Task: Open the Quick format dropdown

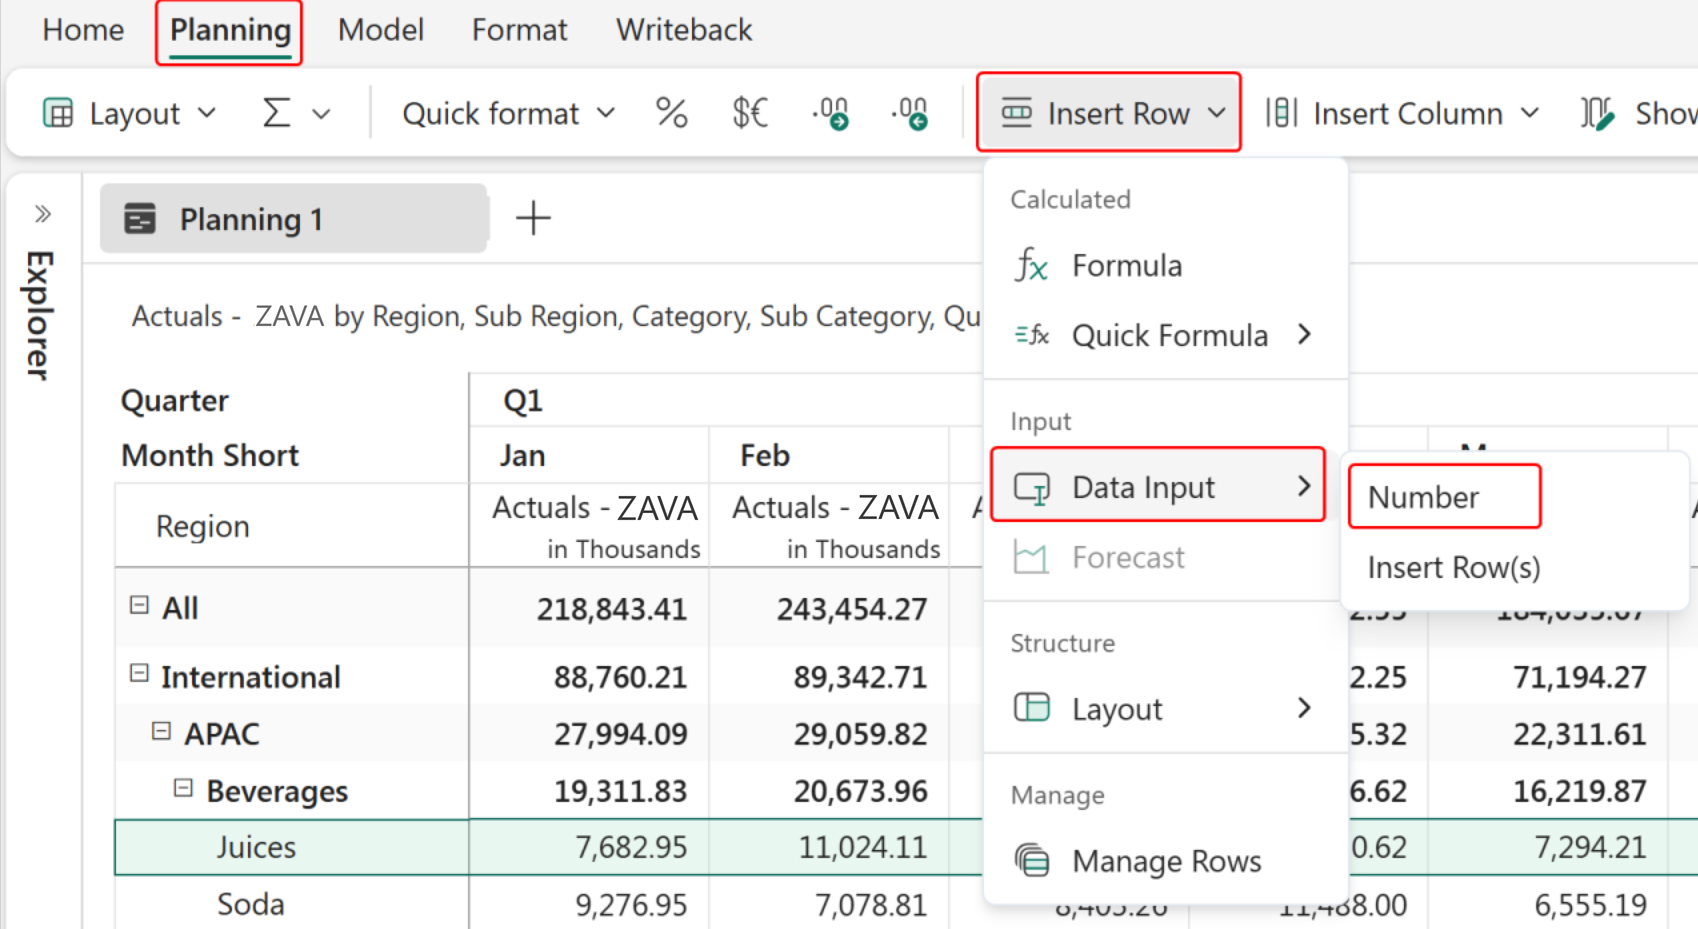Action: [x=508, y=114]
